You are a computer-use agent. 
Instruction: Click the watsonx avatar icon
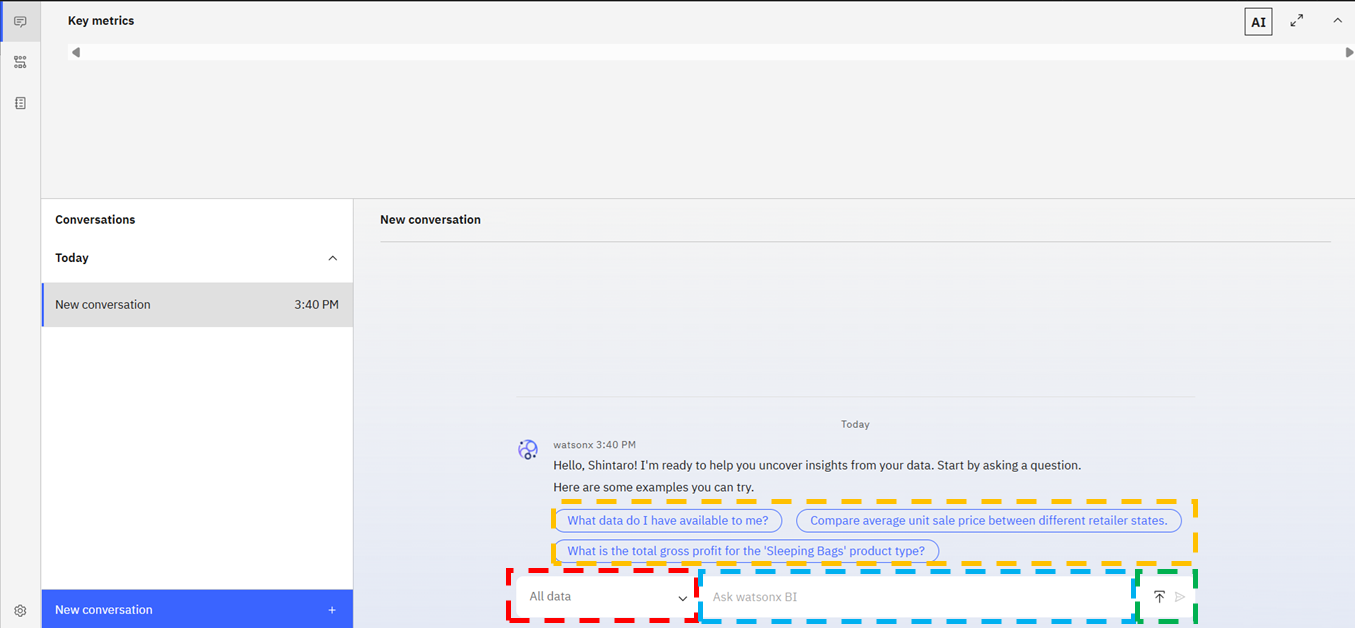coord(528,450)
